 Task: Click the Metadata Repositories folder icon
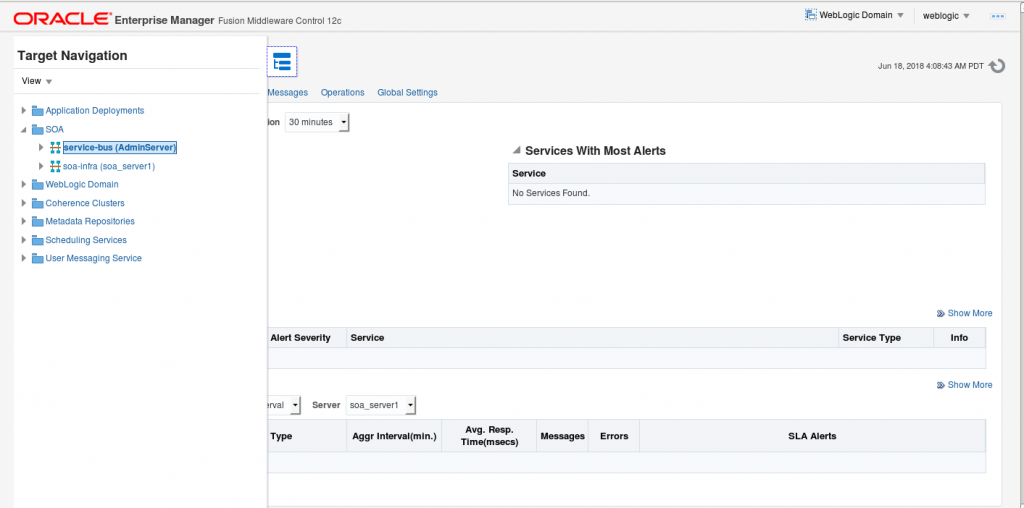(37, 221)
